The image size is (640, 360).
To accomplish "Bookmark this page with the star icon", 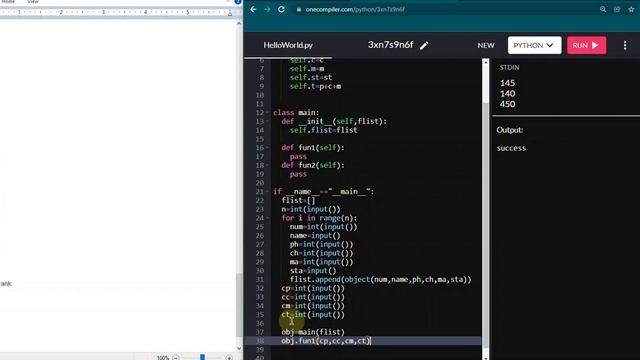I will click(631, 9).
